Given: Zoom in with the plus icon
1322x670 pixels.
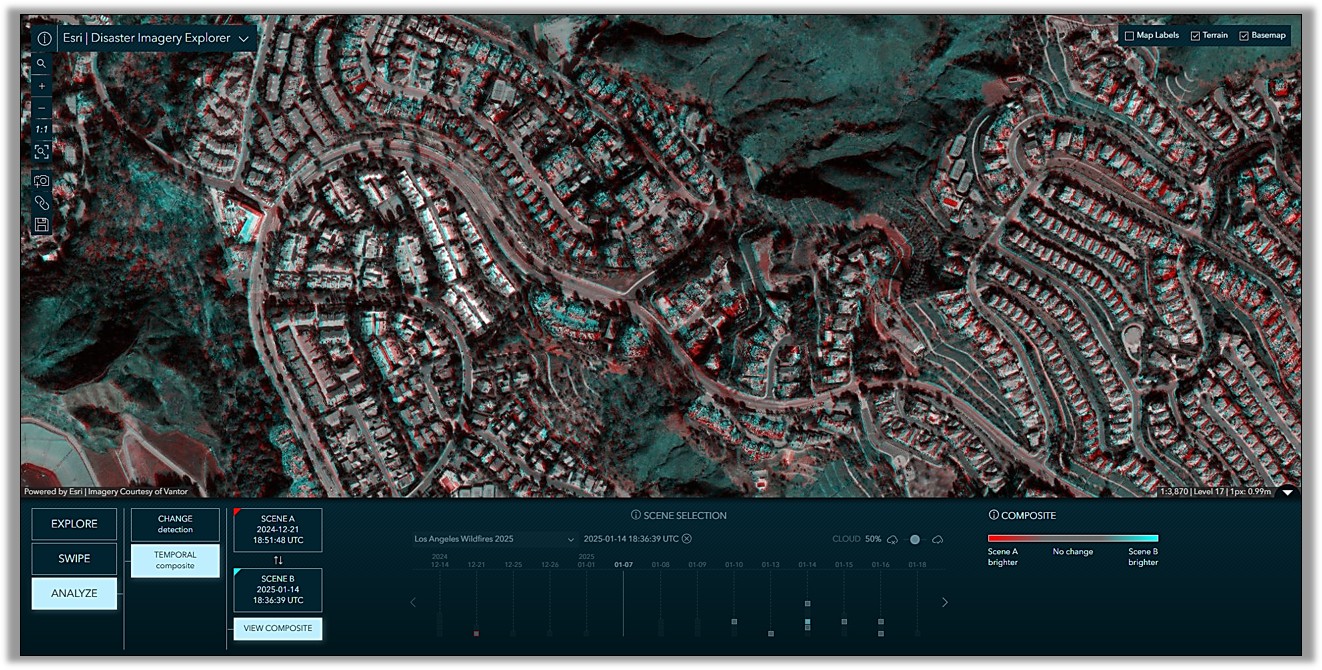Looking at the screenshot, I should [x=42, y=86].
